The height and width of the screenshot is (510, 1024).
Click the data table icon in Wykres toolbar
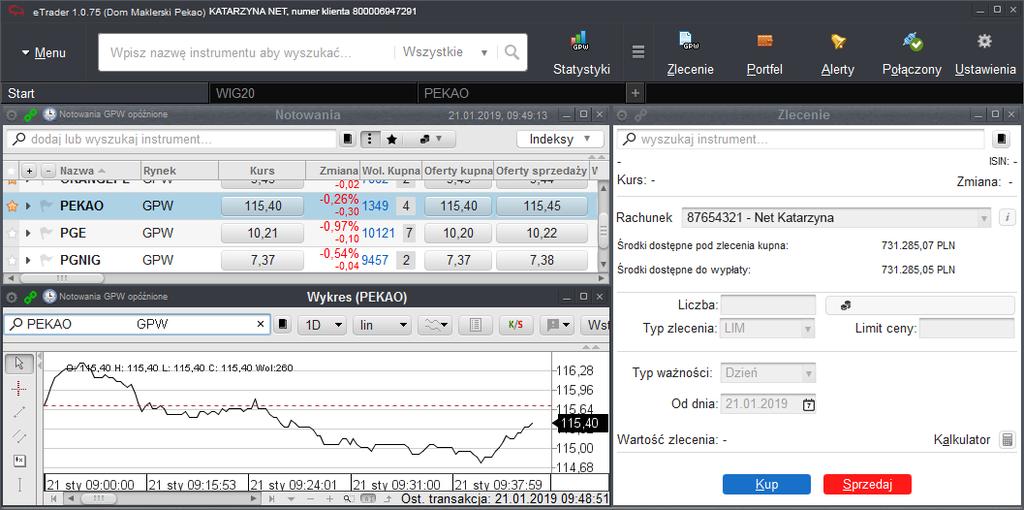point(475,325)
